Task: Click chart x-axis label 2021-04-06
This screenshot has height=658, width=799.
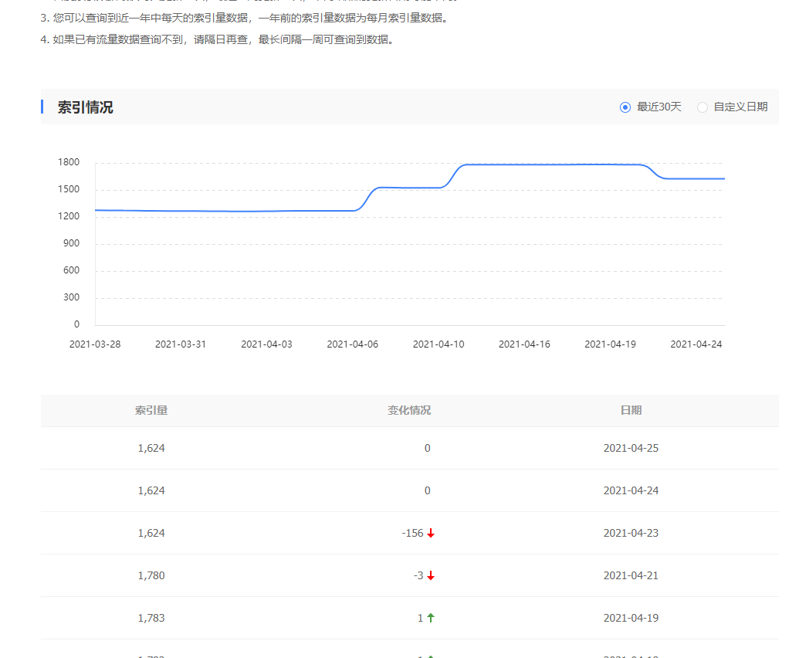Action: tap(352, 344)
